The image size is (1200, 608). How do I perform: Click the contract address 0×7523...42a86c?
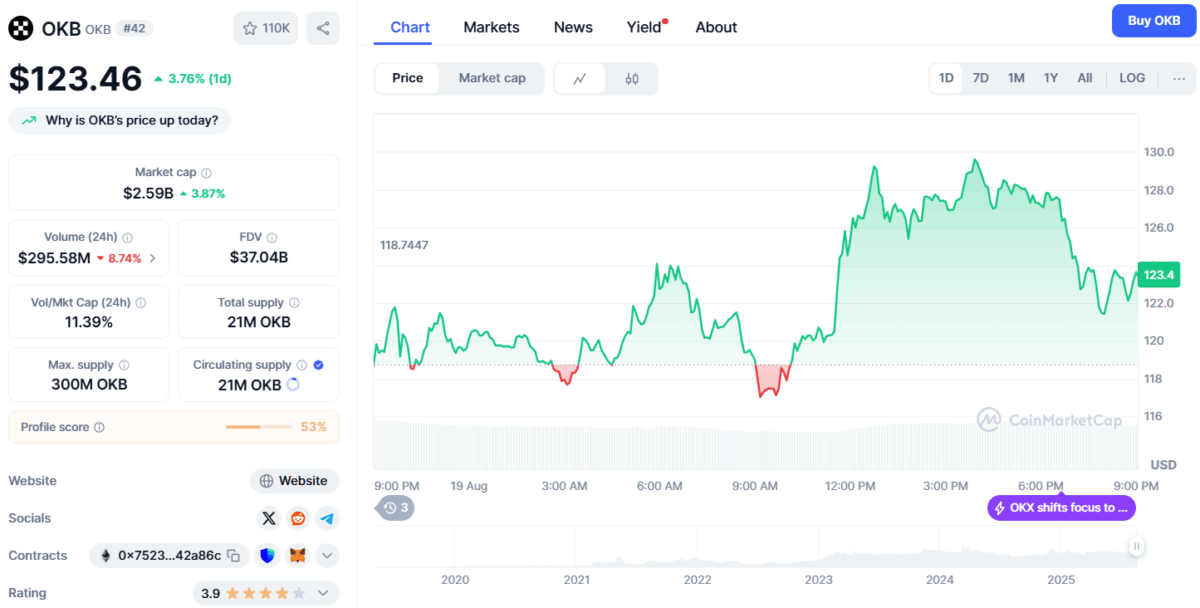tap(169, 556)
